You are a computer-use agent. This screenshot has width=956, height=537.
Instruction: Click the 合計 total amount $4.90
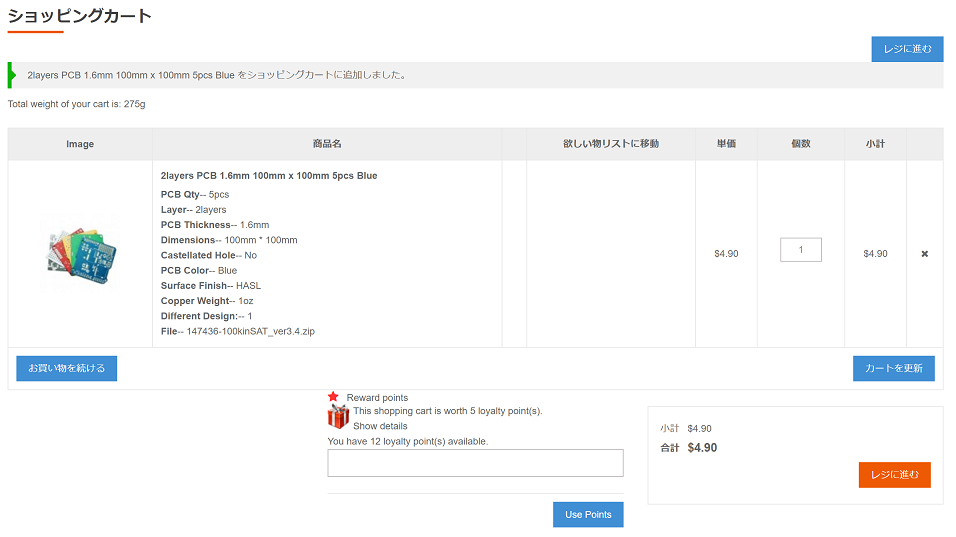point(702,448)
